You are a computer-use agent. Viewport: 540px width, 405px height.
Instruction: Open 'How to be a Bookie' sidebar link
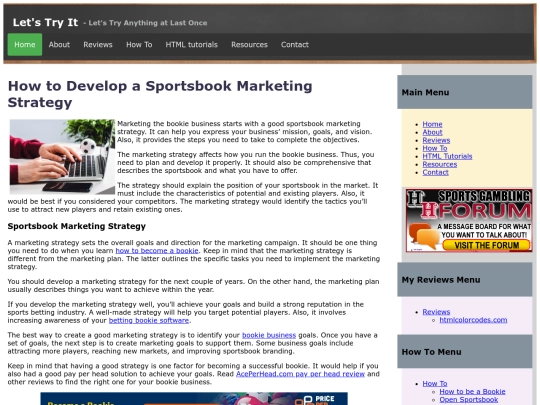coord(472,392)
